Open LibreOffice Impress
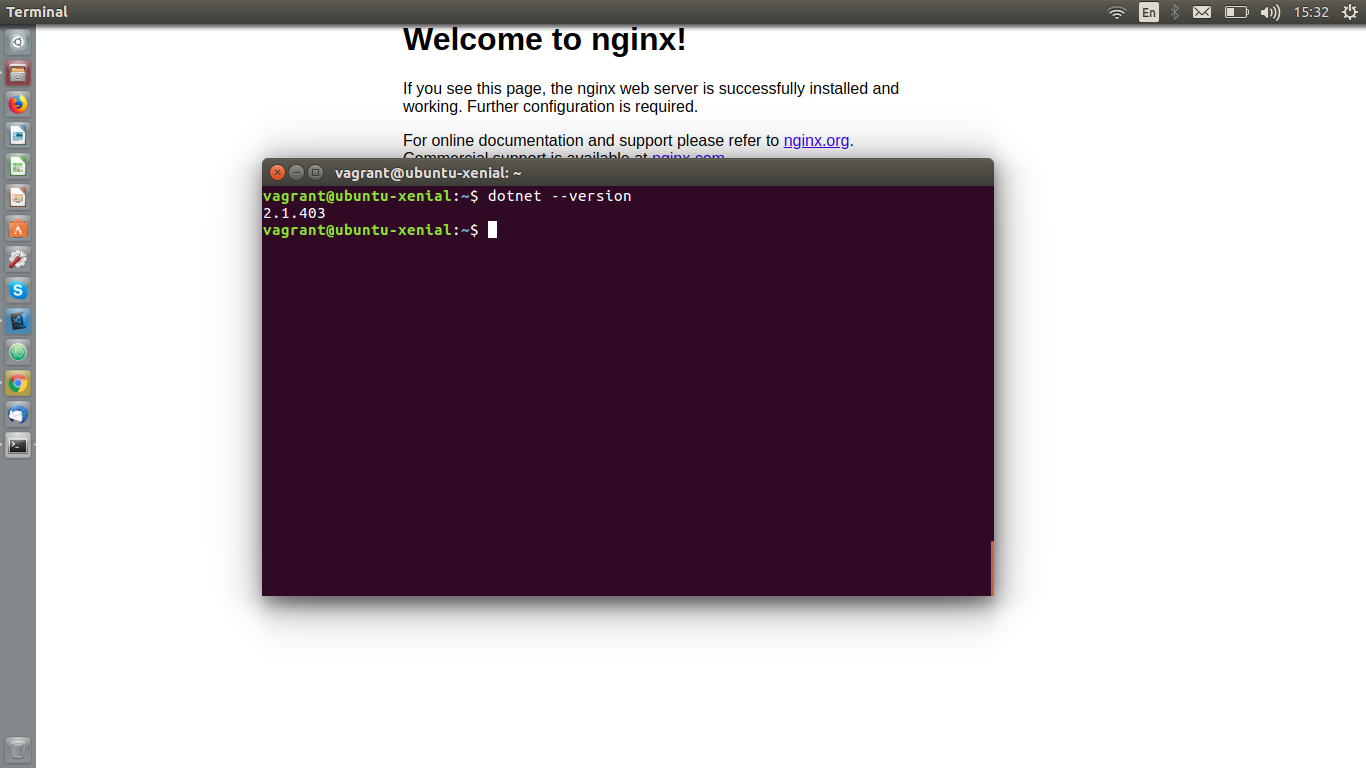Viewport: 1366px width, 768px height. click(x=17, y=197)
